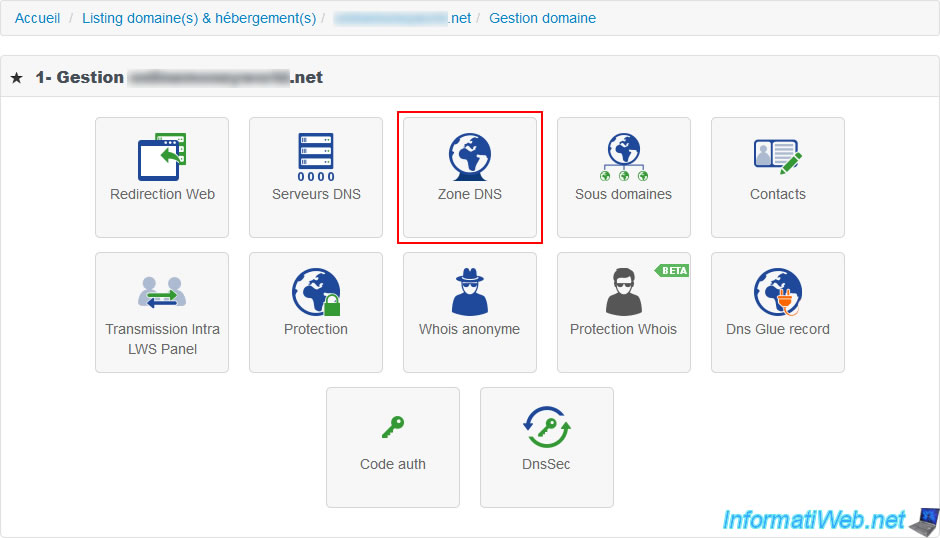Click the DnsSec refresh key icon

[x=547, y=427]
